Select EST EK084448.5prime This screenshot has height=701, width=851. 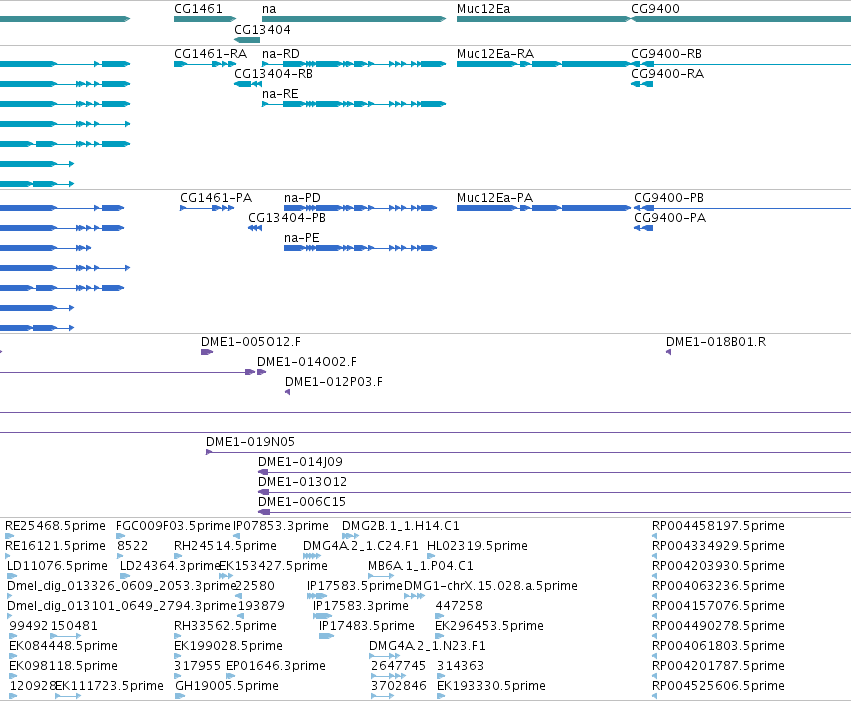click(63, 646)
